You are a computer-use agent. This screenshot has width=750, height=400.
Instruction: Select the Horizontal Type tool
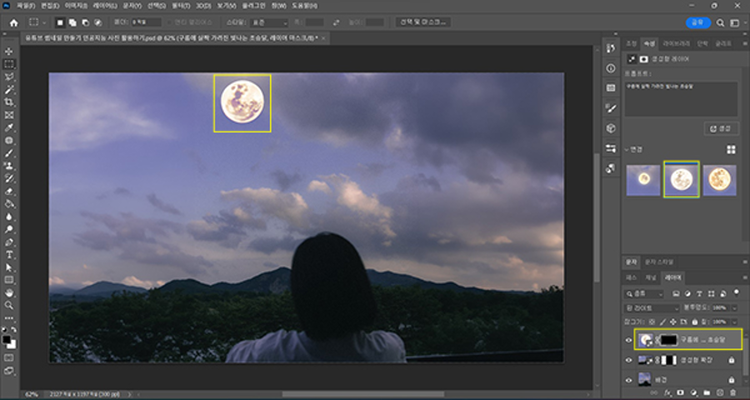click(9, 255)
